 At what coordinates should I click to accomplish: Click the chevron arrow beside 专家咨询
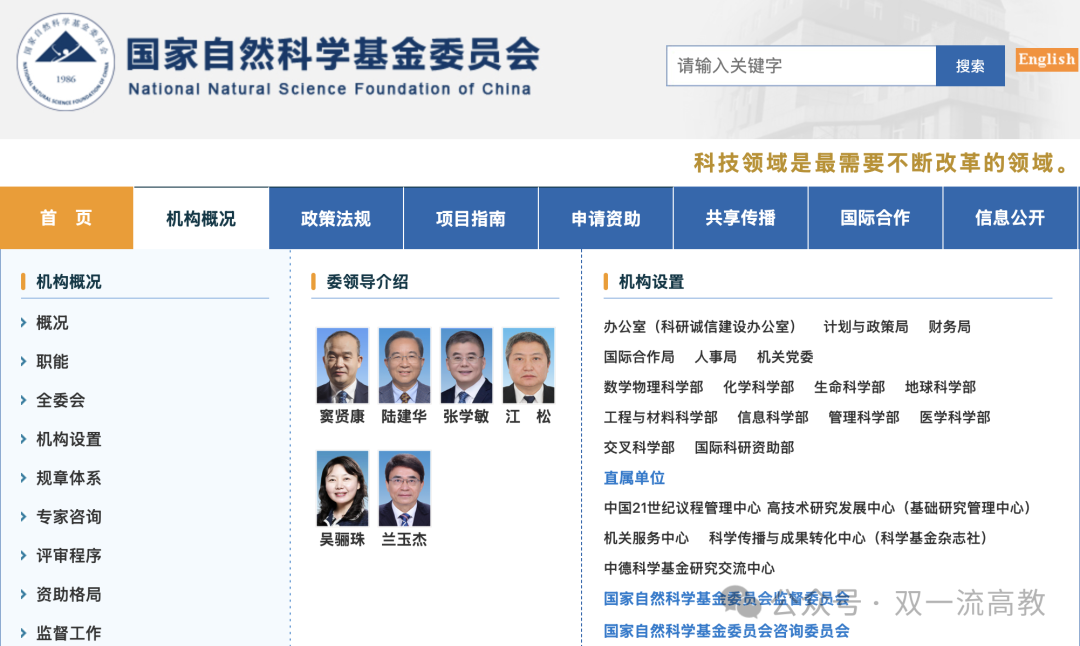coord(23,517)
